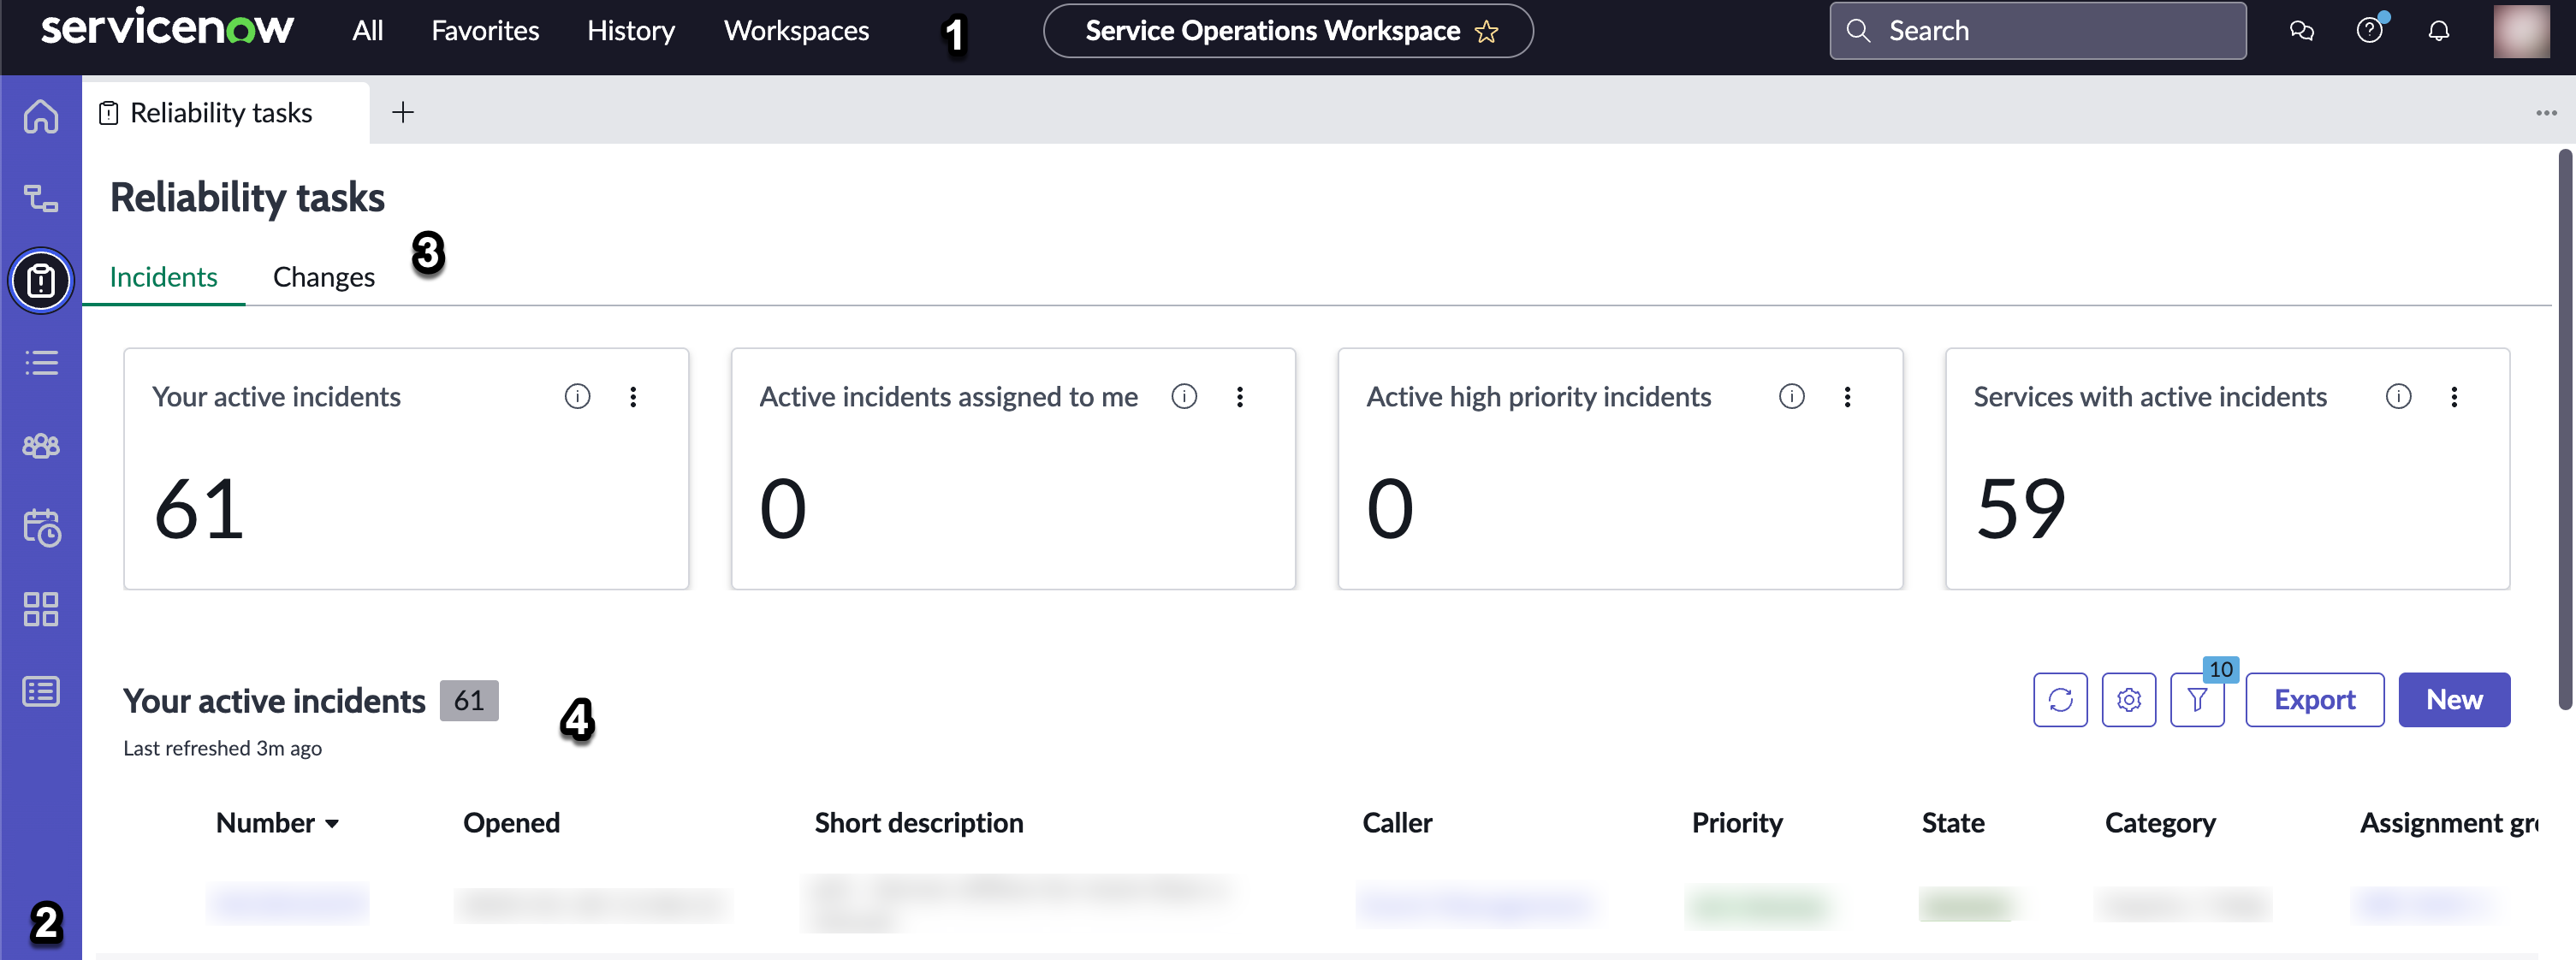The image size is (2576, 960).
Task: Open the service hierarchy map sidebar icon
Action: pyautogui.click(x=41, y=198)
